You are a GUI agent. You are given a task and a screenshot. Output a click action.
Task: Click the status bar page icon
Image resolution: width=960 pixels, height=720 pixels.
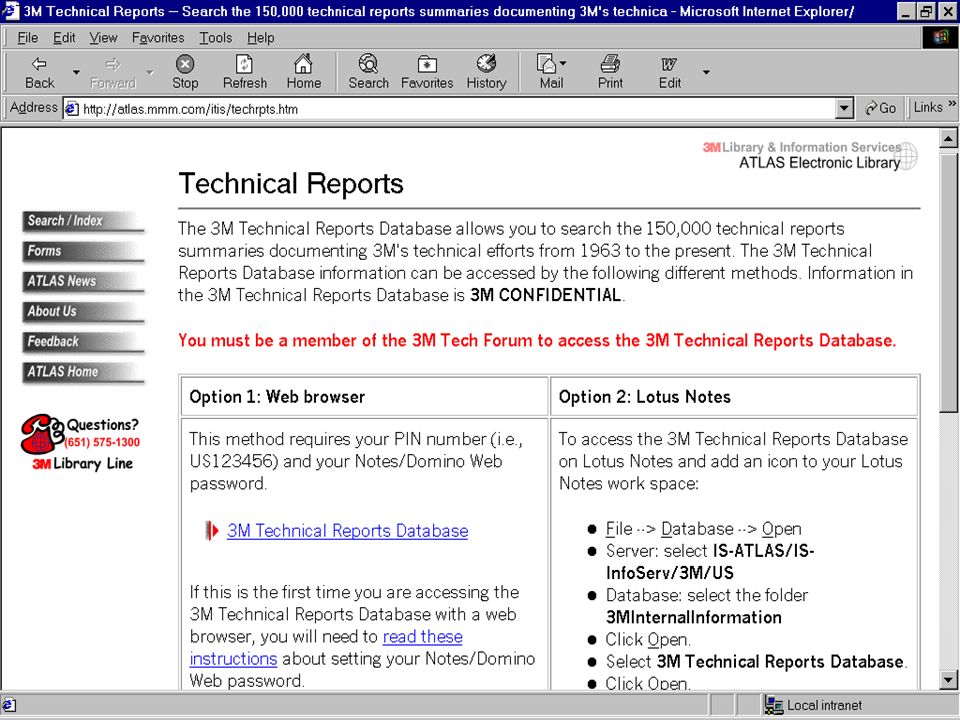tap(10, 705)
